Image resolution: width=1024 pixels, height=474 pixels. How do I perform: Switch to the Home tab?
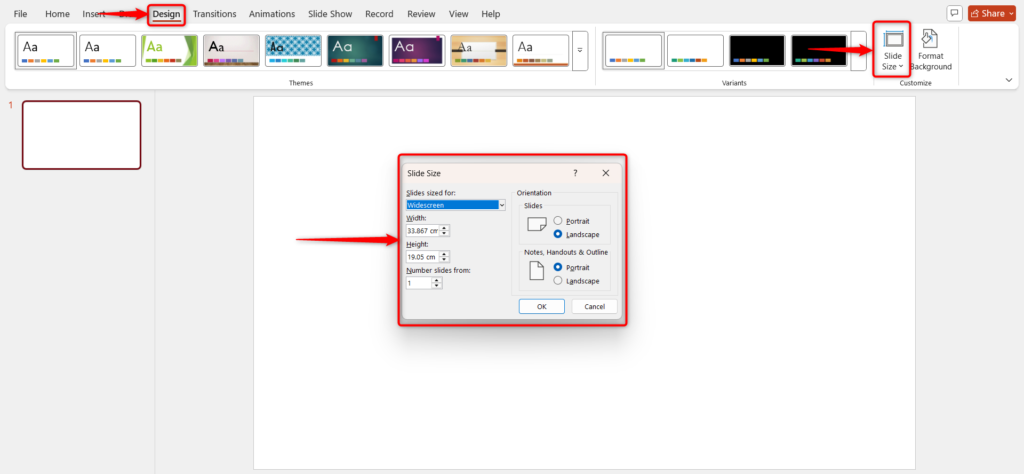click(57, 14)
